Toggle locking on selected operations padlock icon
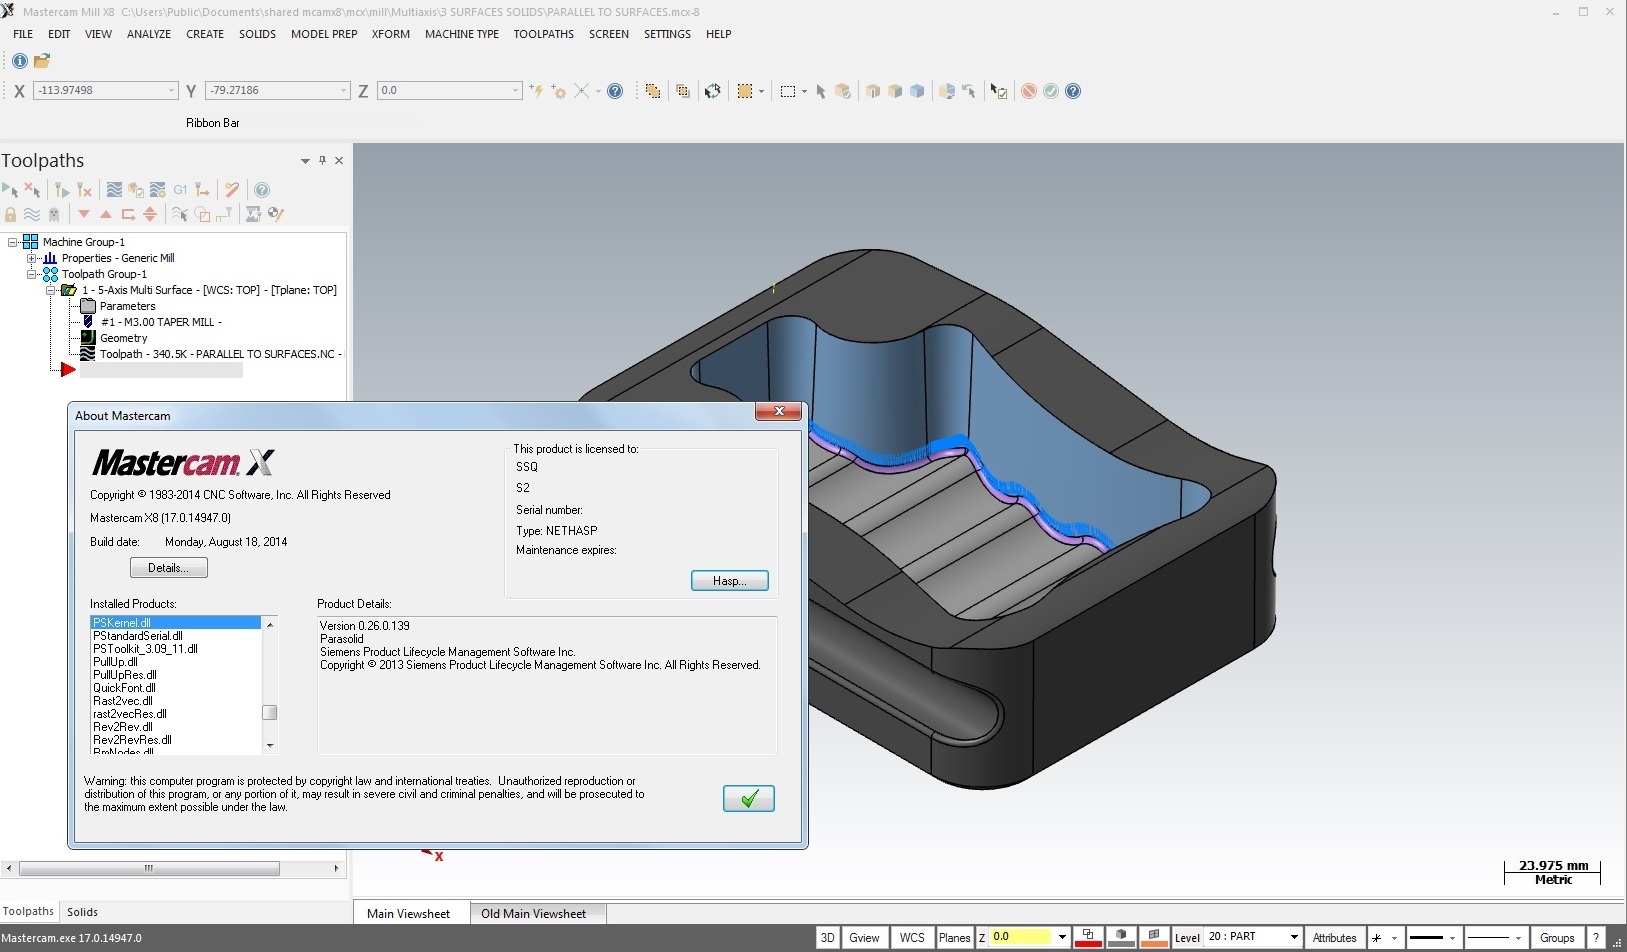Viewport: 1627px width, 952px height. pos(10,214)
